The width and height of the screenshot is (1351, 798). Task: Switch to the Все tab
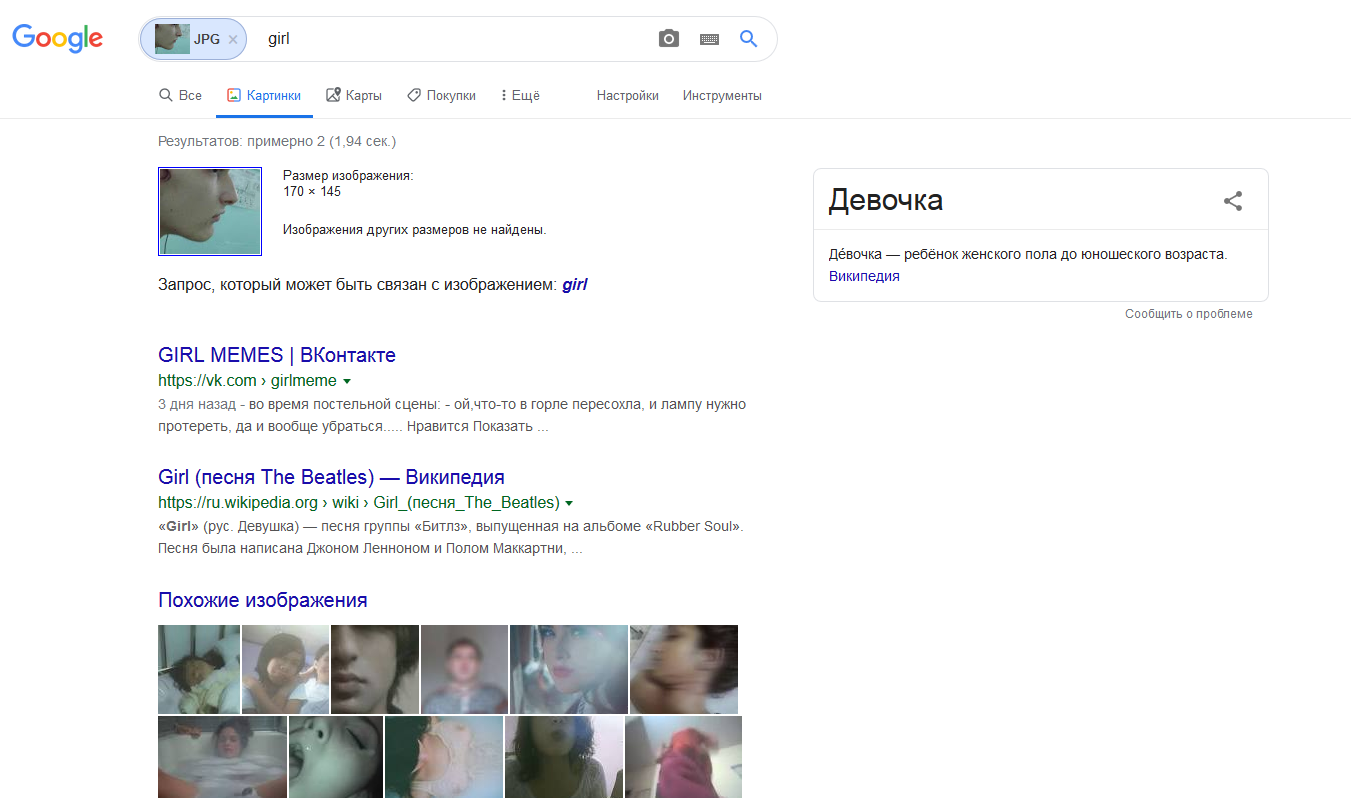[x=180, y=96]
